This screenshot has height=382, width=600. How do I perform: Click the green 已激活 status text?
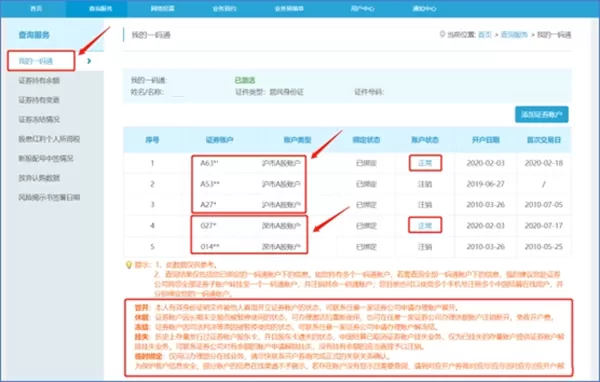(245, 80)
